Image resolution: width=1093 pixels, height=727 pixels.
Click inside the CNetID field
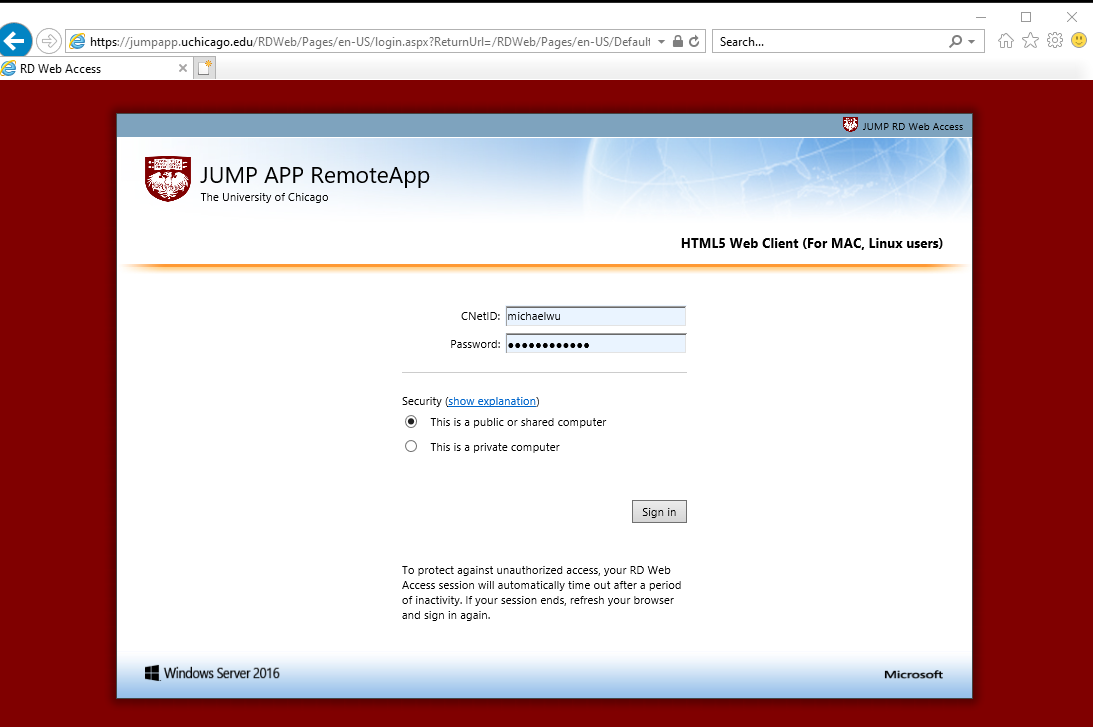[x=595, y=316]
